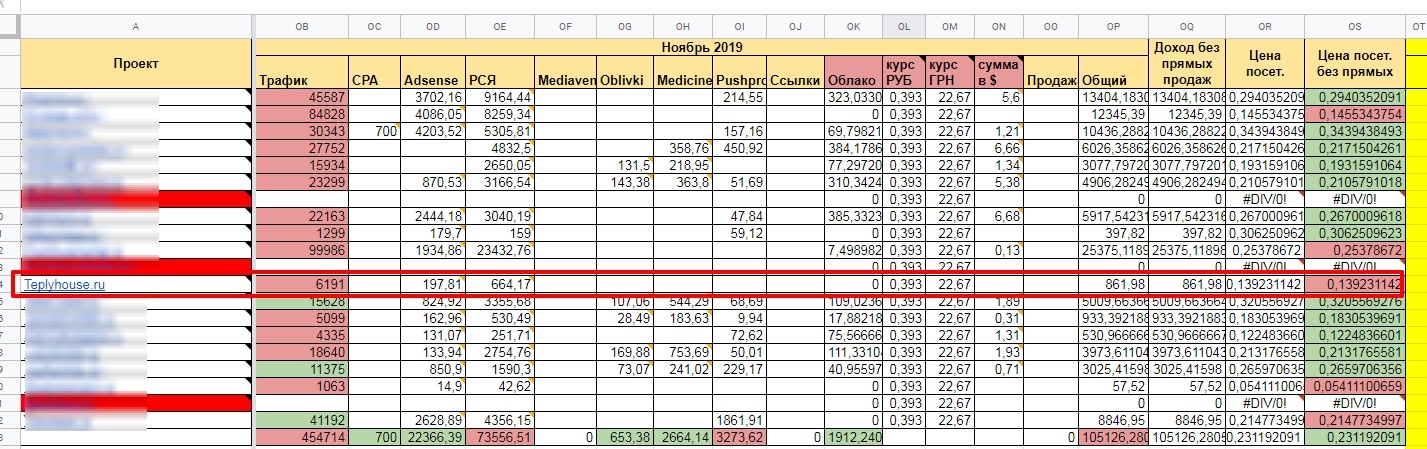Click the green CPA total 700
Image resolution: width=1427 pixels, height=449 pixels.
pyautogui.click(x=375, y=437)
